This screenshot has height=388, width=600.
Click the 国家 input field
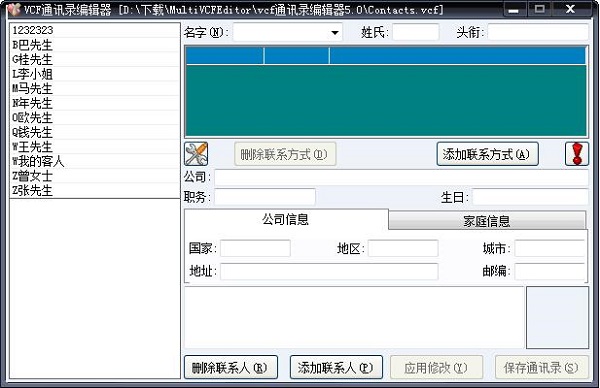point(255,248)
